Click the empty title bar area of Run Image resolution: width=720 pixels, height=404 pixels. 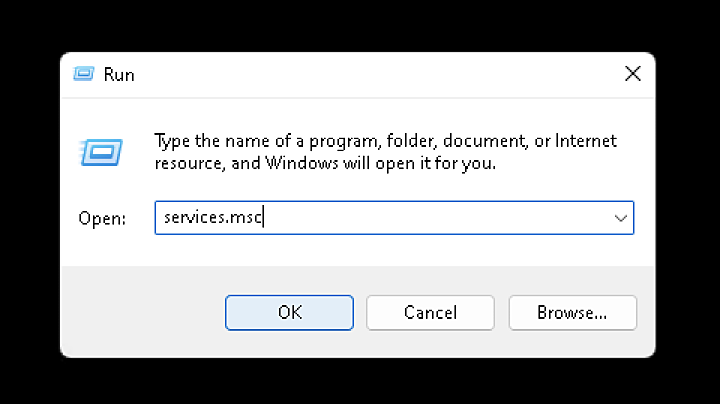click(370, 74)
